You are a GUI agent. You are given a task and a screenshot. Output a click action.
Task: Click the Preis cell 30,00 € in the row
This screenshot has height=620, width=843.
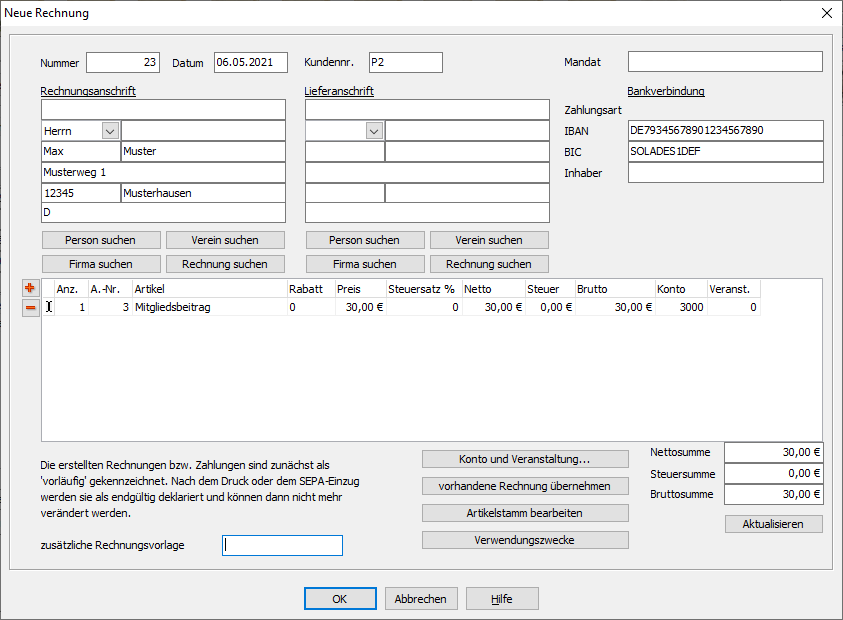[x=361, y=307]
